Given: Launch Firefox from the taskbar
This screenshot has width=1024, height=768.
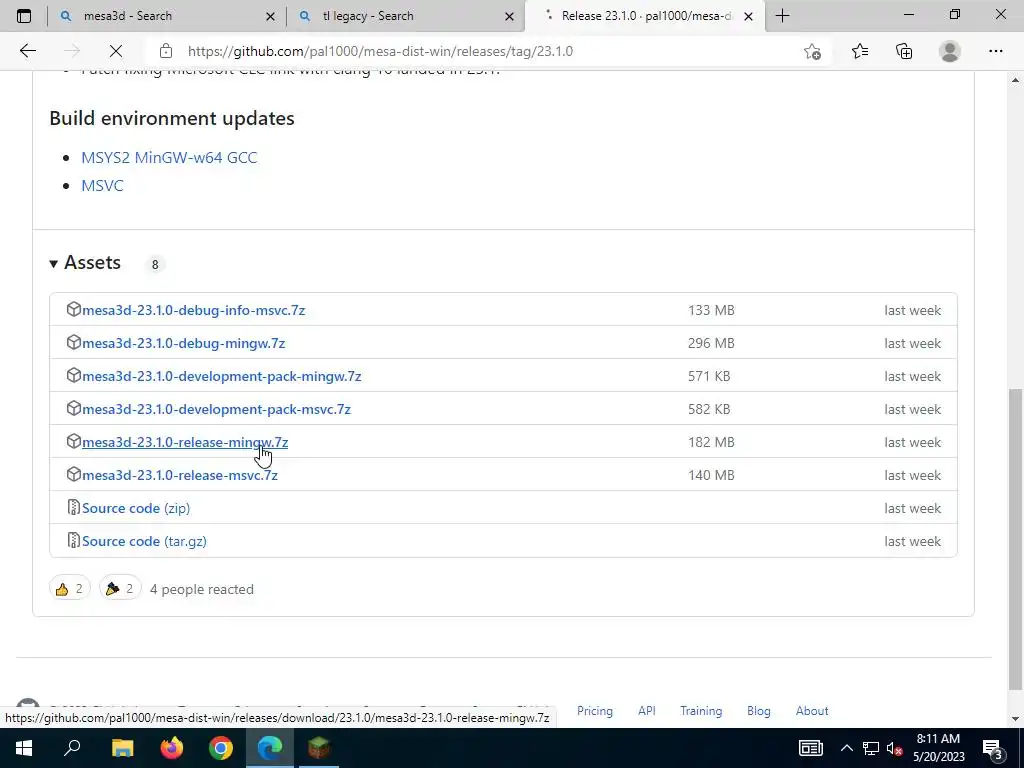Looking at the screenshot, I should coord(172,748).
